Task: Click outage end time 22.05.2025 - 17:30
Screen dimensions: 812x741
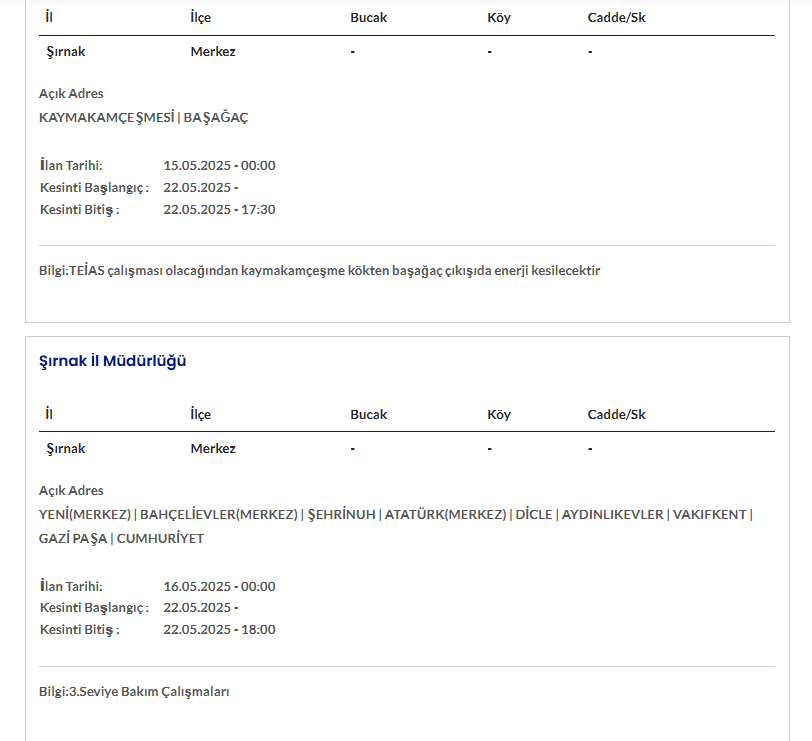Action: (219, 209)
